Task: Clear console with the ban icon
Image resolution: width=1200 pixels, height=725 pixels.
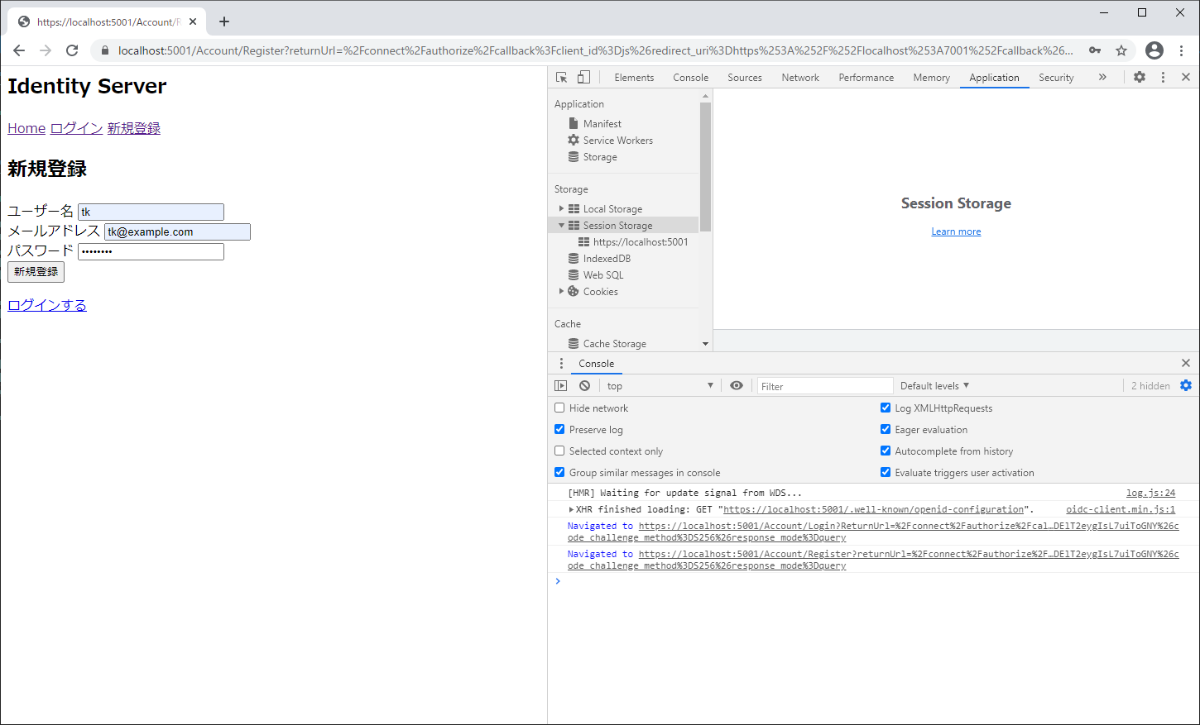Action: tap(585, 386)
